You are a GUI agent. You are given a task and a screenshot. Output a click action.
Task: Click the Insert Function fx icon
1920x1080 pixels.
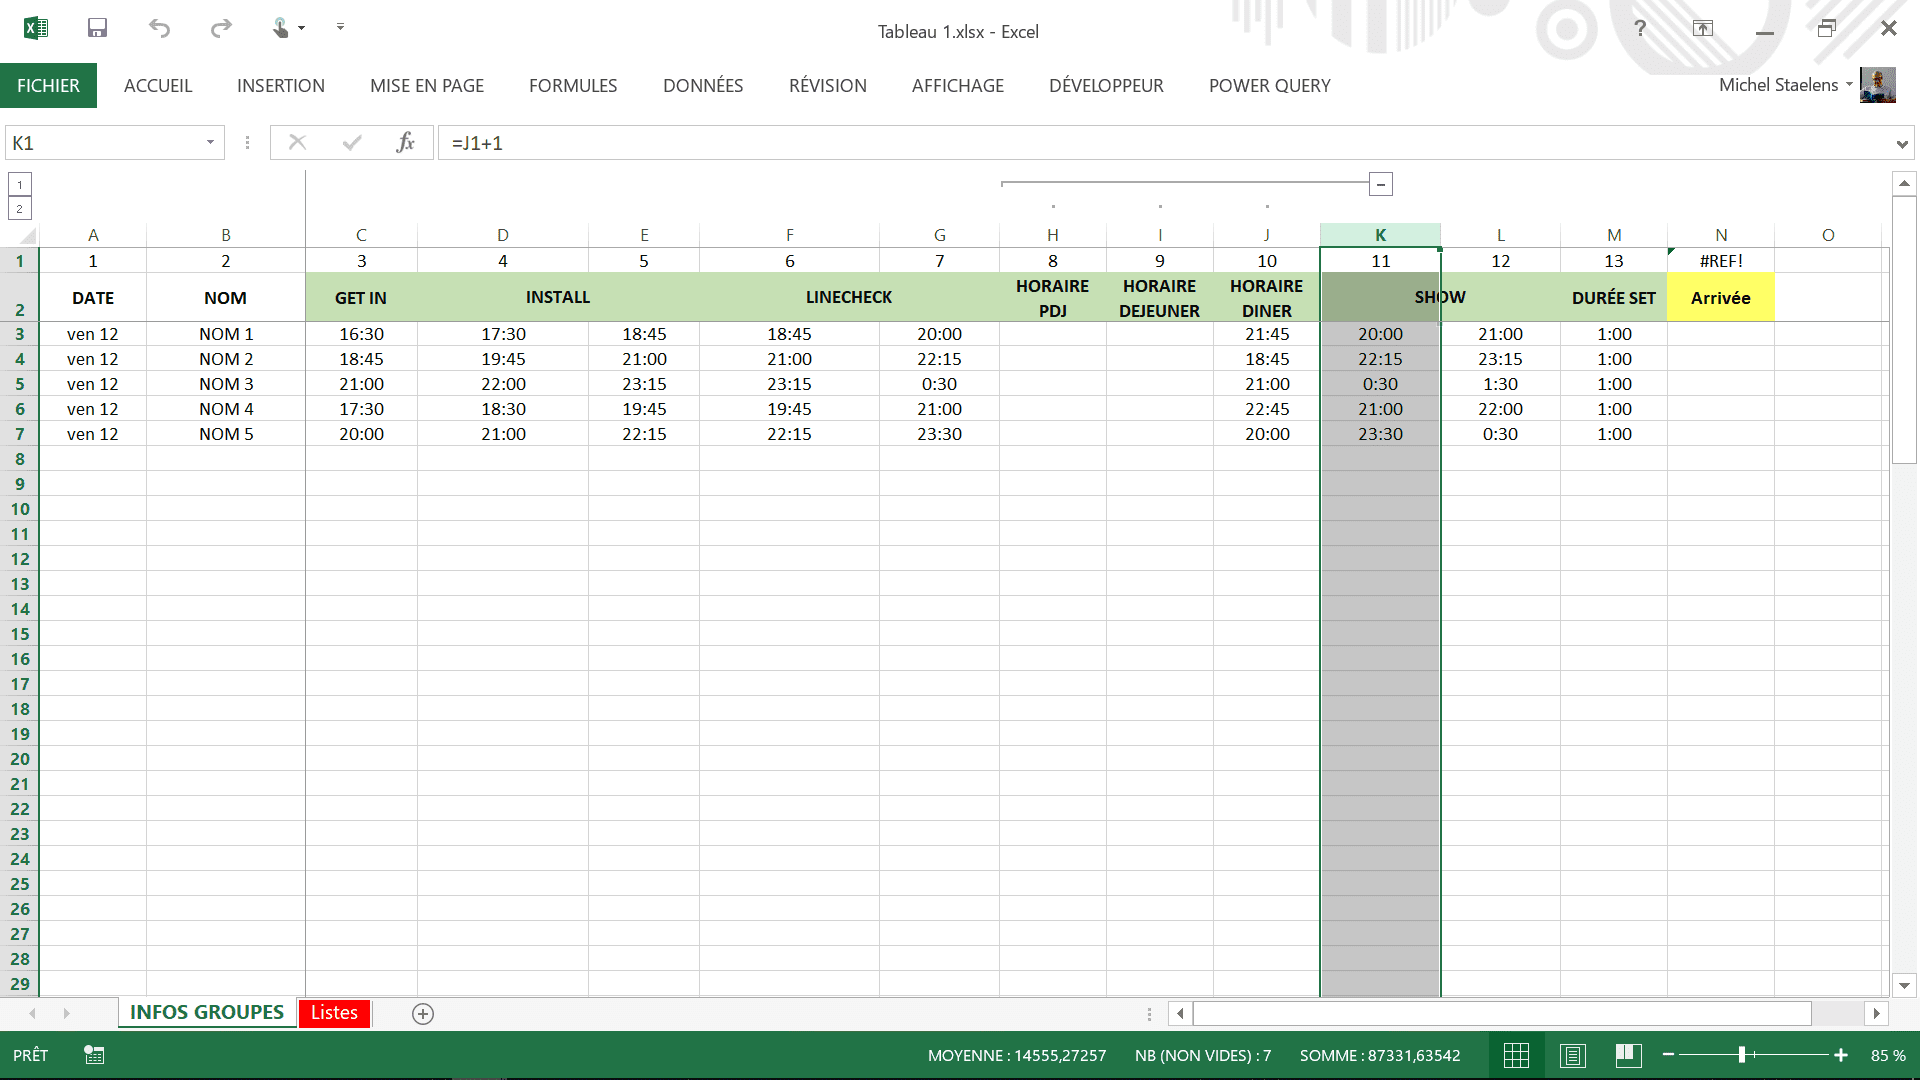click(x=405, y=143)
